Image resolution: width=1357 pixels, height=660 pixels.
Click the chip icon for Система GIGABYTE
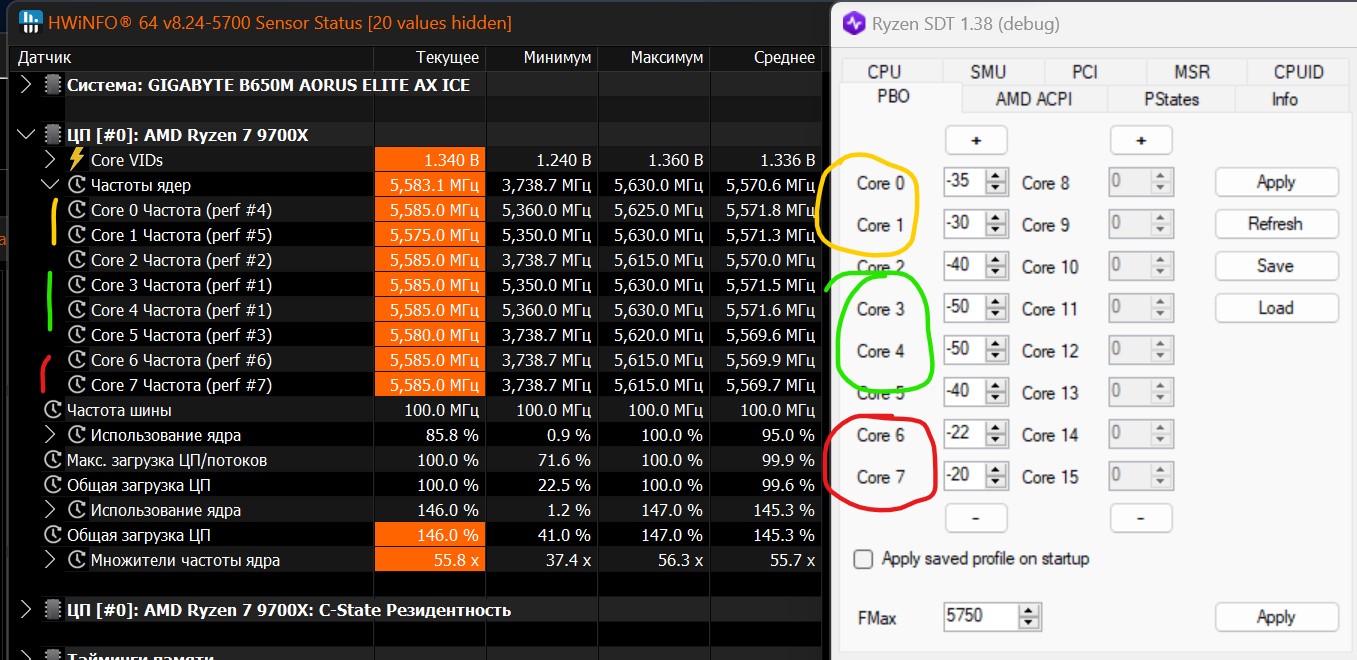click(x=53, y=85)
